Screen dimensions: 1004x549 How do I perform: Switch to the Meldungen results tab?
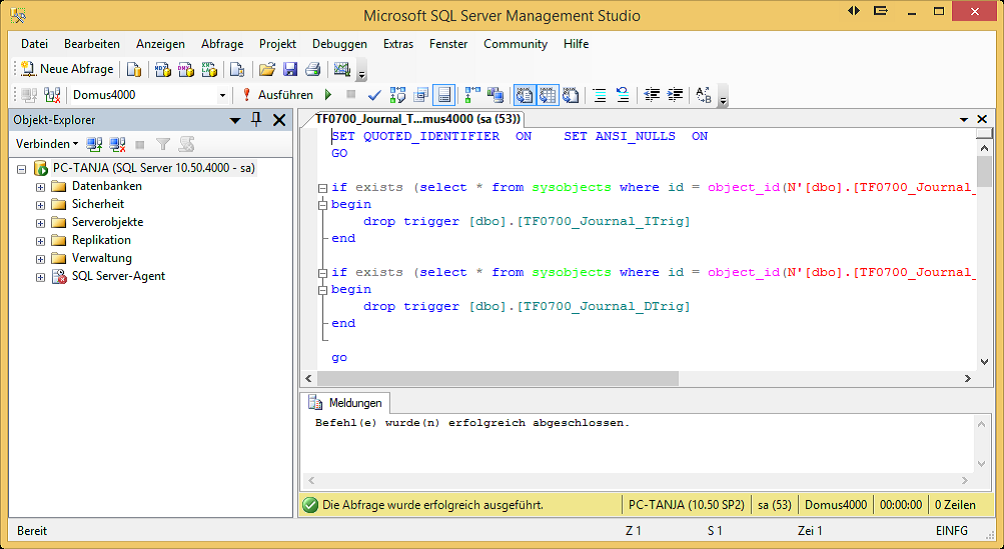(x=346, y=402)
